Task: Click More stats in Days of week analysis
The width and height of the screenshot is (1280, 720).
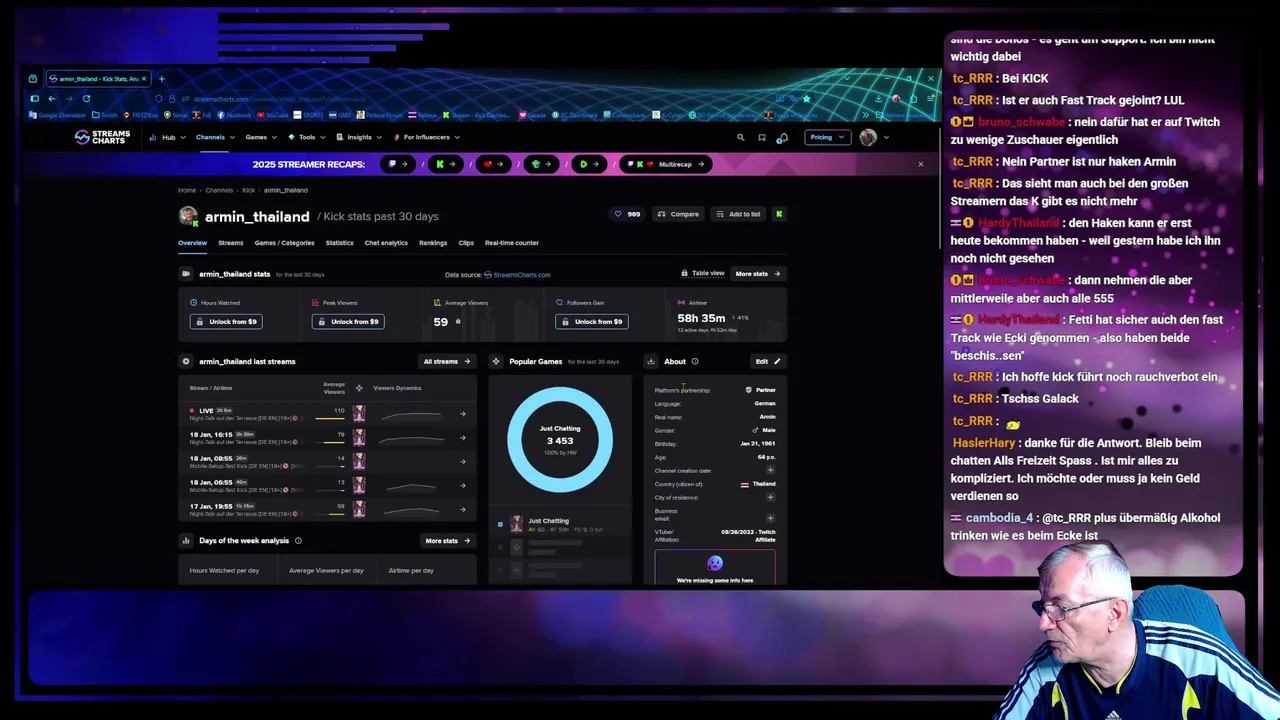Action: click(447, 540)
